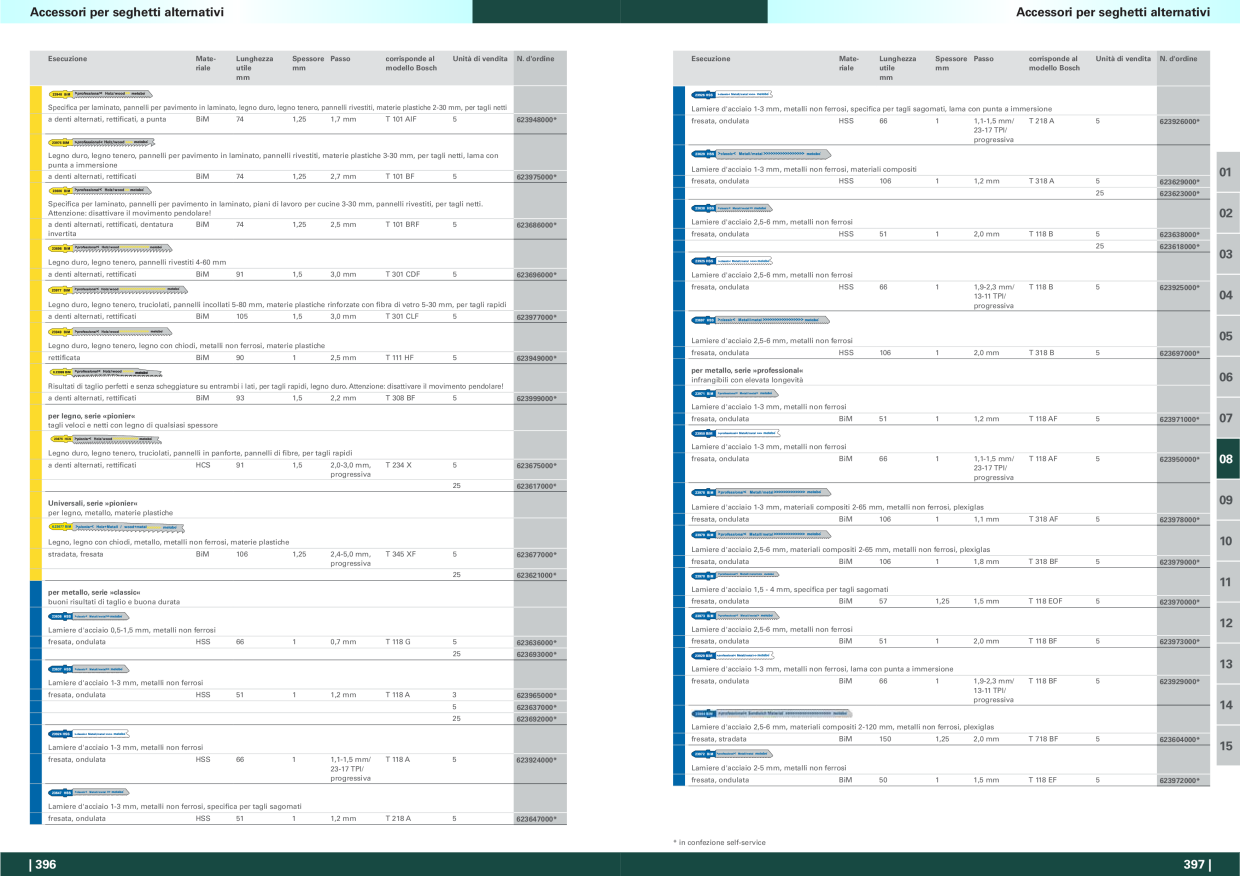Click heading 'per legno, serie «pionier»'
The image size is (1240, 876).
pos(91,415)
